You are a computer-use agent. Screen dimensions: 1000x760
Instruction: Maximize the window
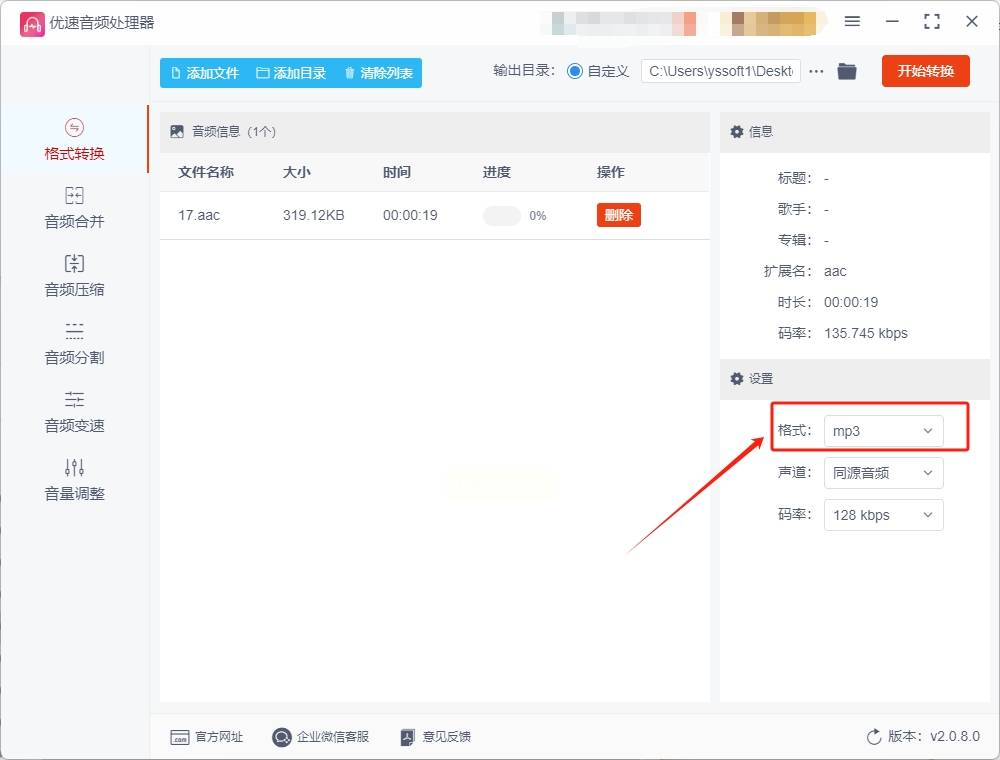[932, 22]
